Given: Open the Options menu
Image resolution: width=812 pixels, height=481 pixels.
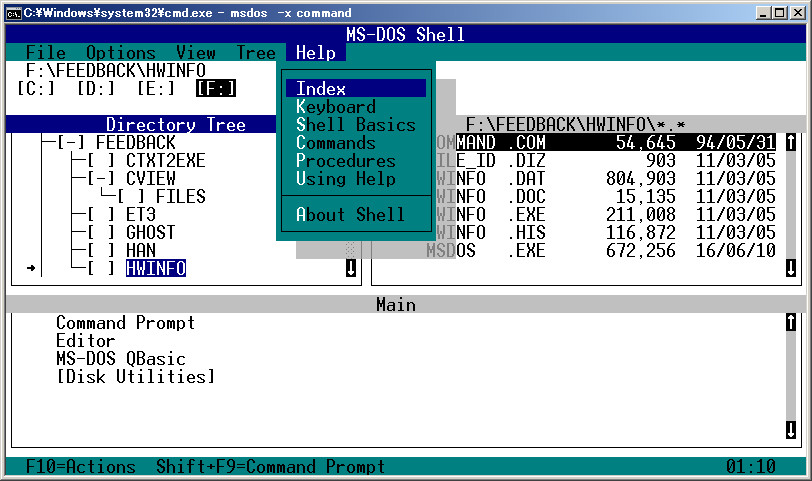Looking at the screenshot, I should [x=121, y=52].
